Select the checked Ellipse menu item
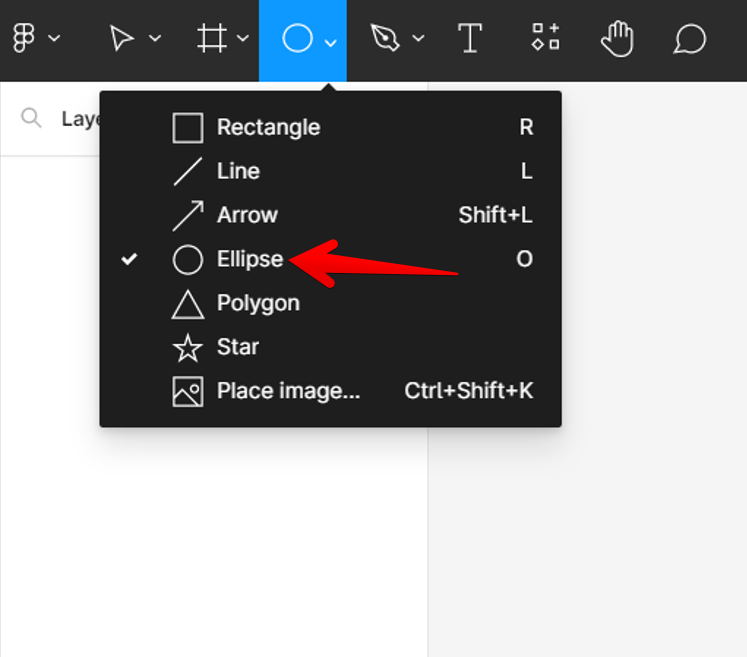This screenshot has height=657, width=747. click(250, 260)
